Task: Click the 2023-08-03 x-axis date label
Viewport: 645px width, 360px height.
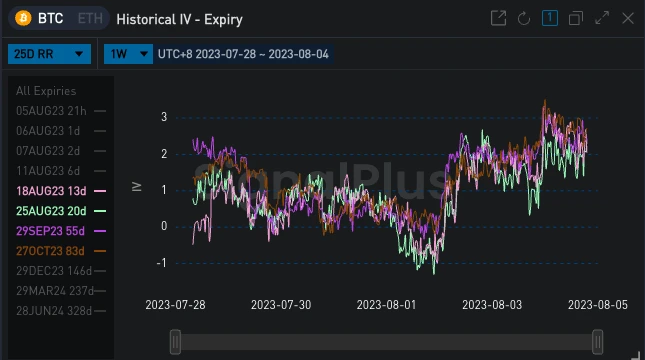Action: [x=492, y=305]
